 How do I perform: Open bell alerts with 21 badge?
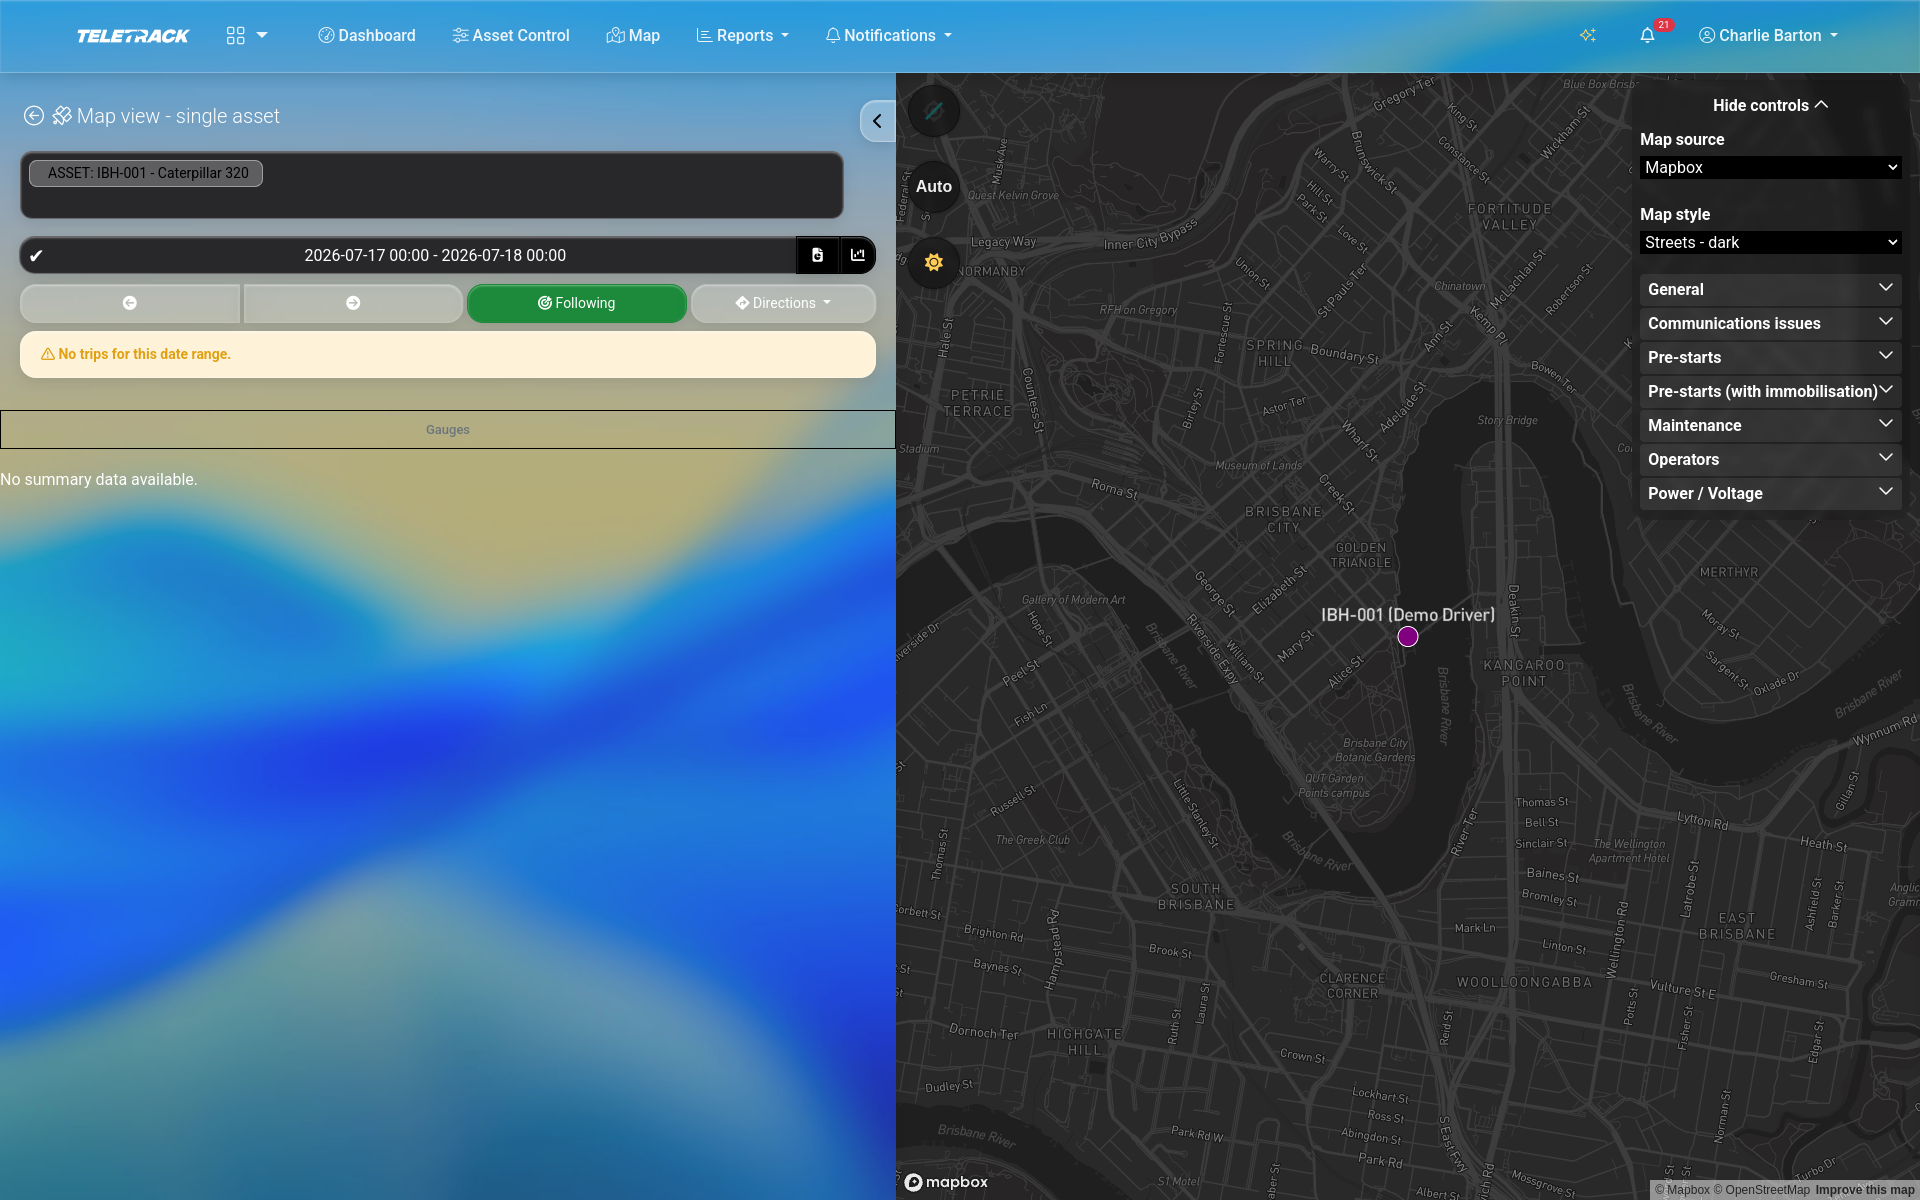point(1648,35)
